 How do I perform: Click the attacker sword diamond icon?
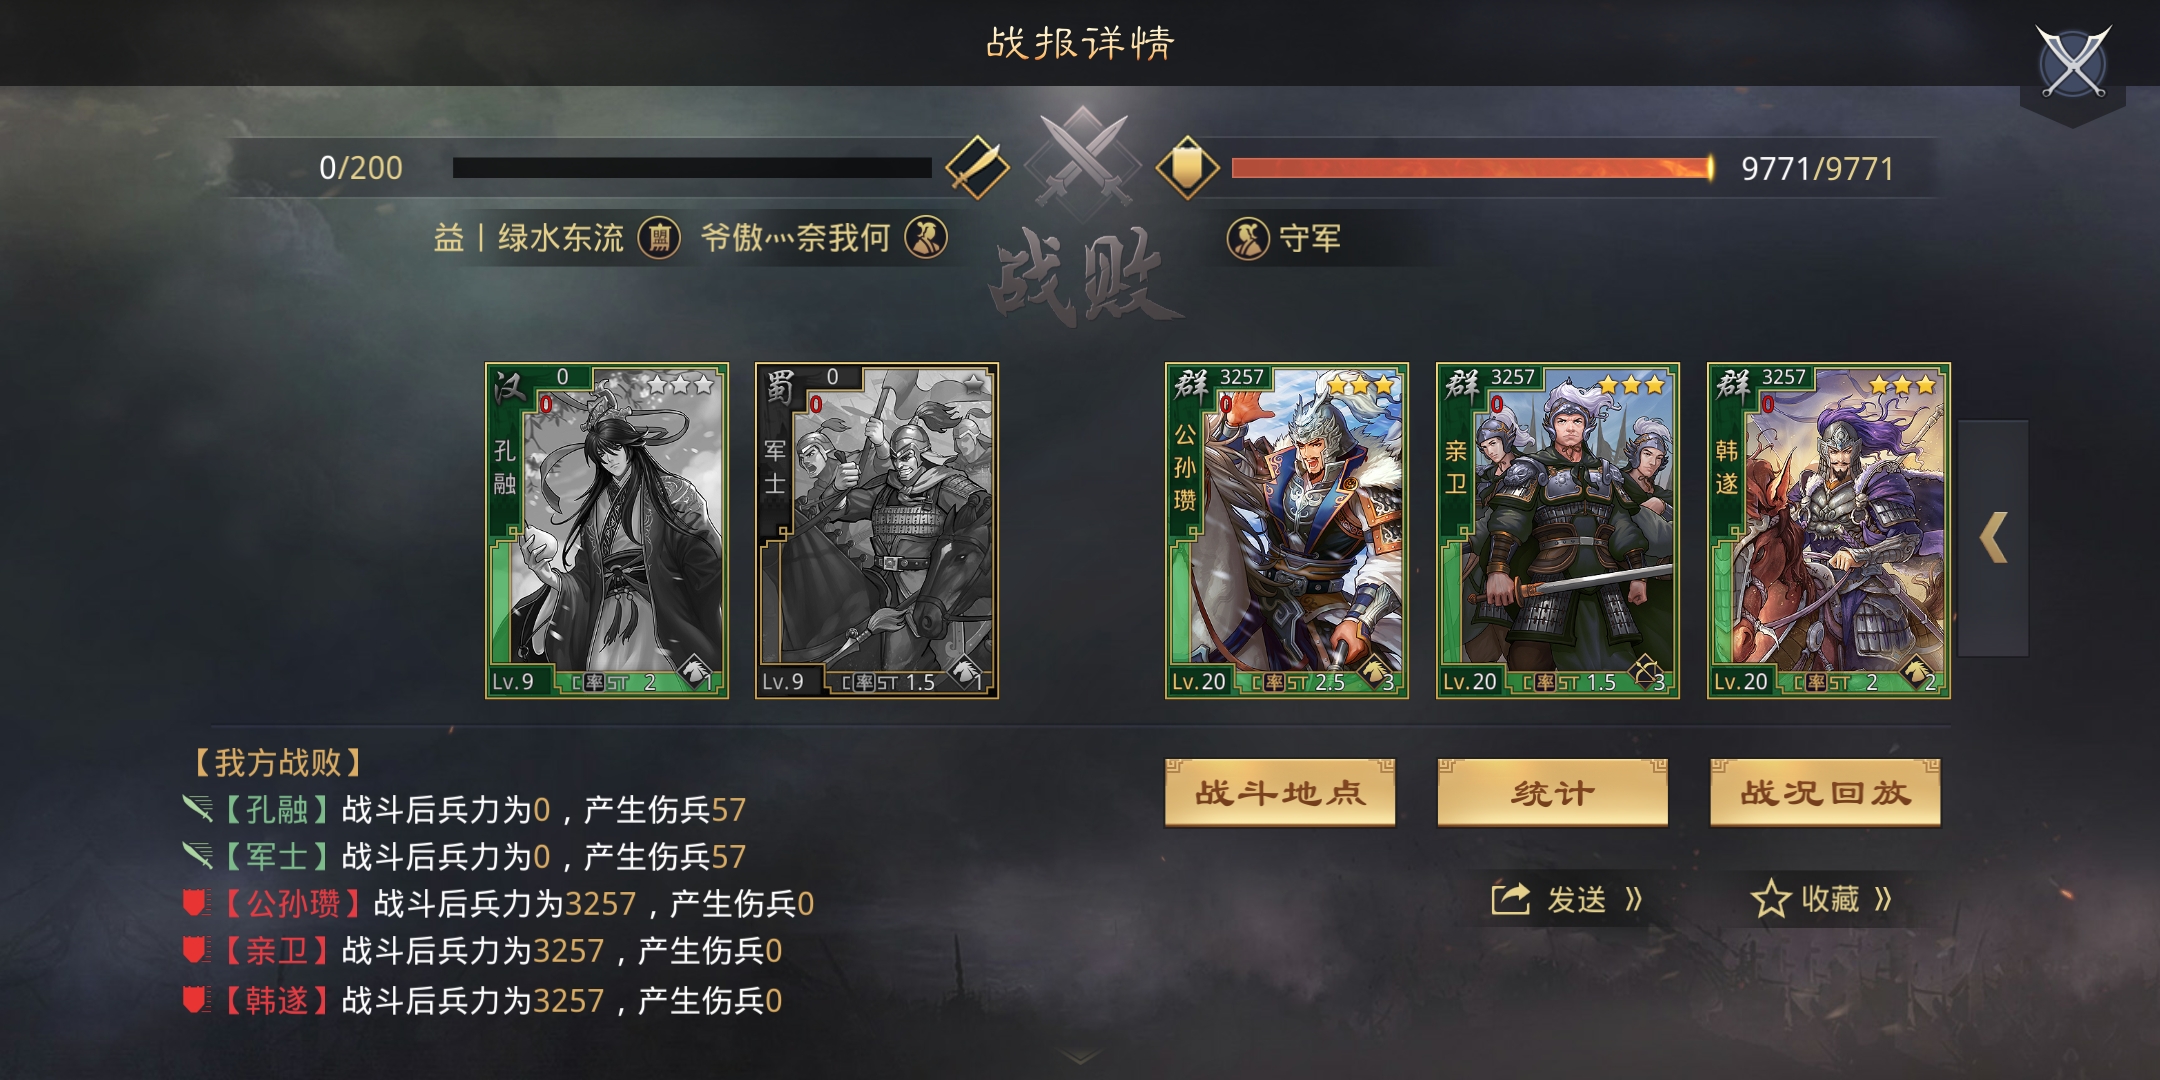click(976, 167)
